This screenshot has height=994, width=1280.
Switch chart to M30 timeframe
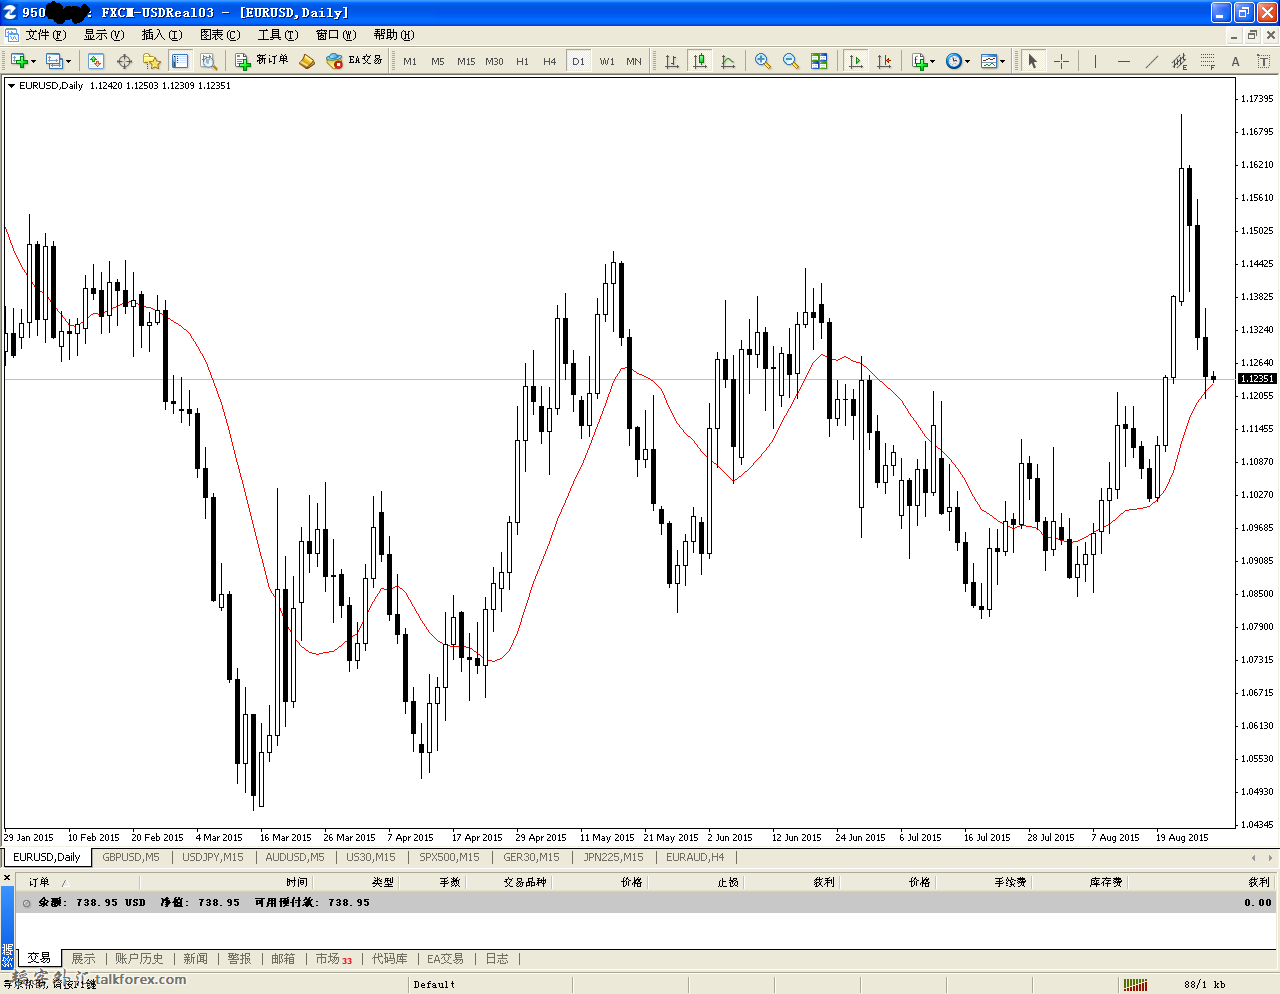(494, 61)
